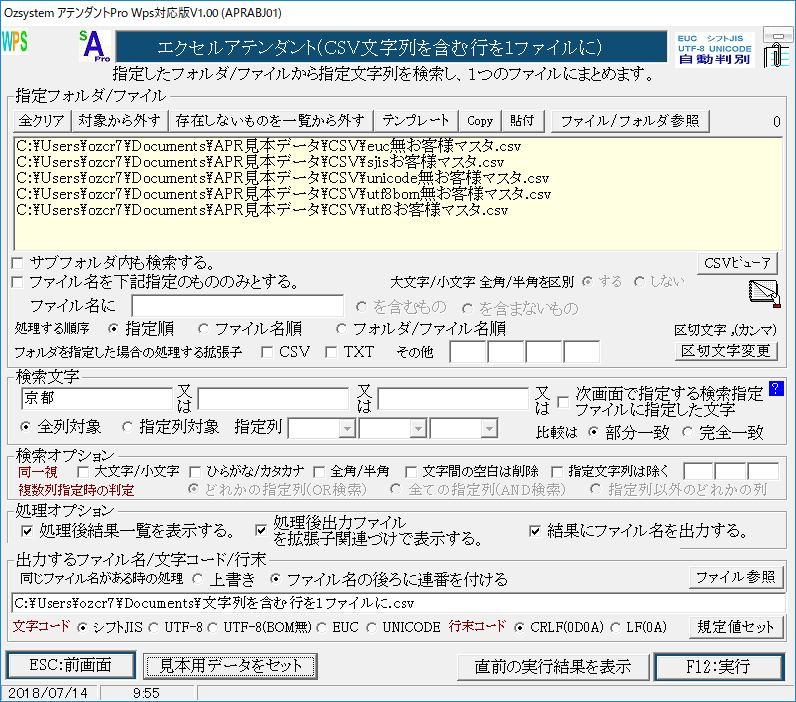
Task: Click 規定値セット button
Action: tap(736, 627)
